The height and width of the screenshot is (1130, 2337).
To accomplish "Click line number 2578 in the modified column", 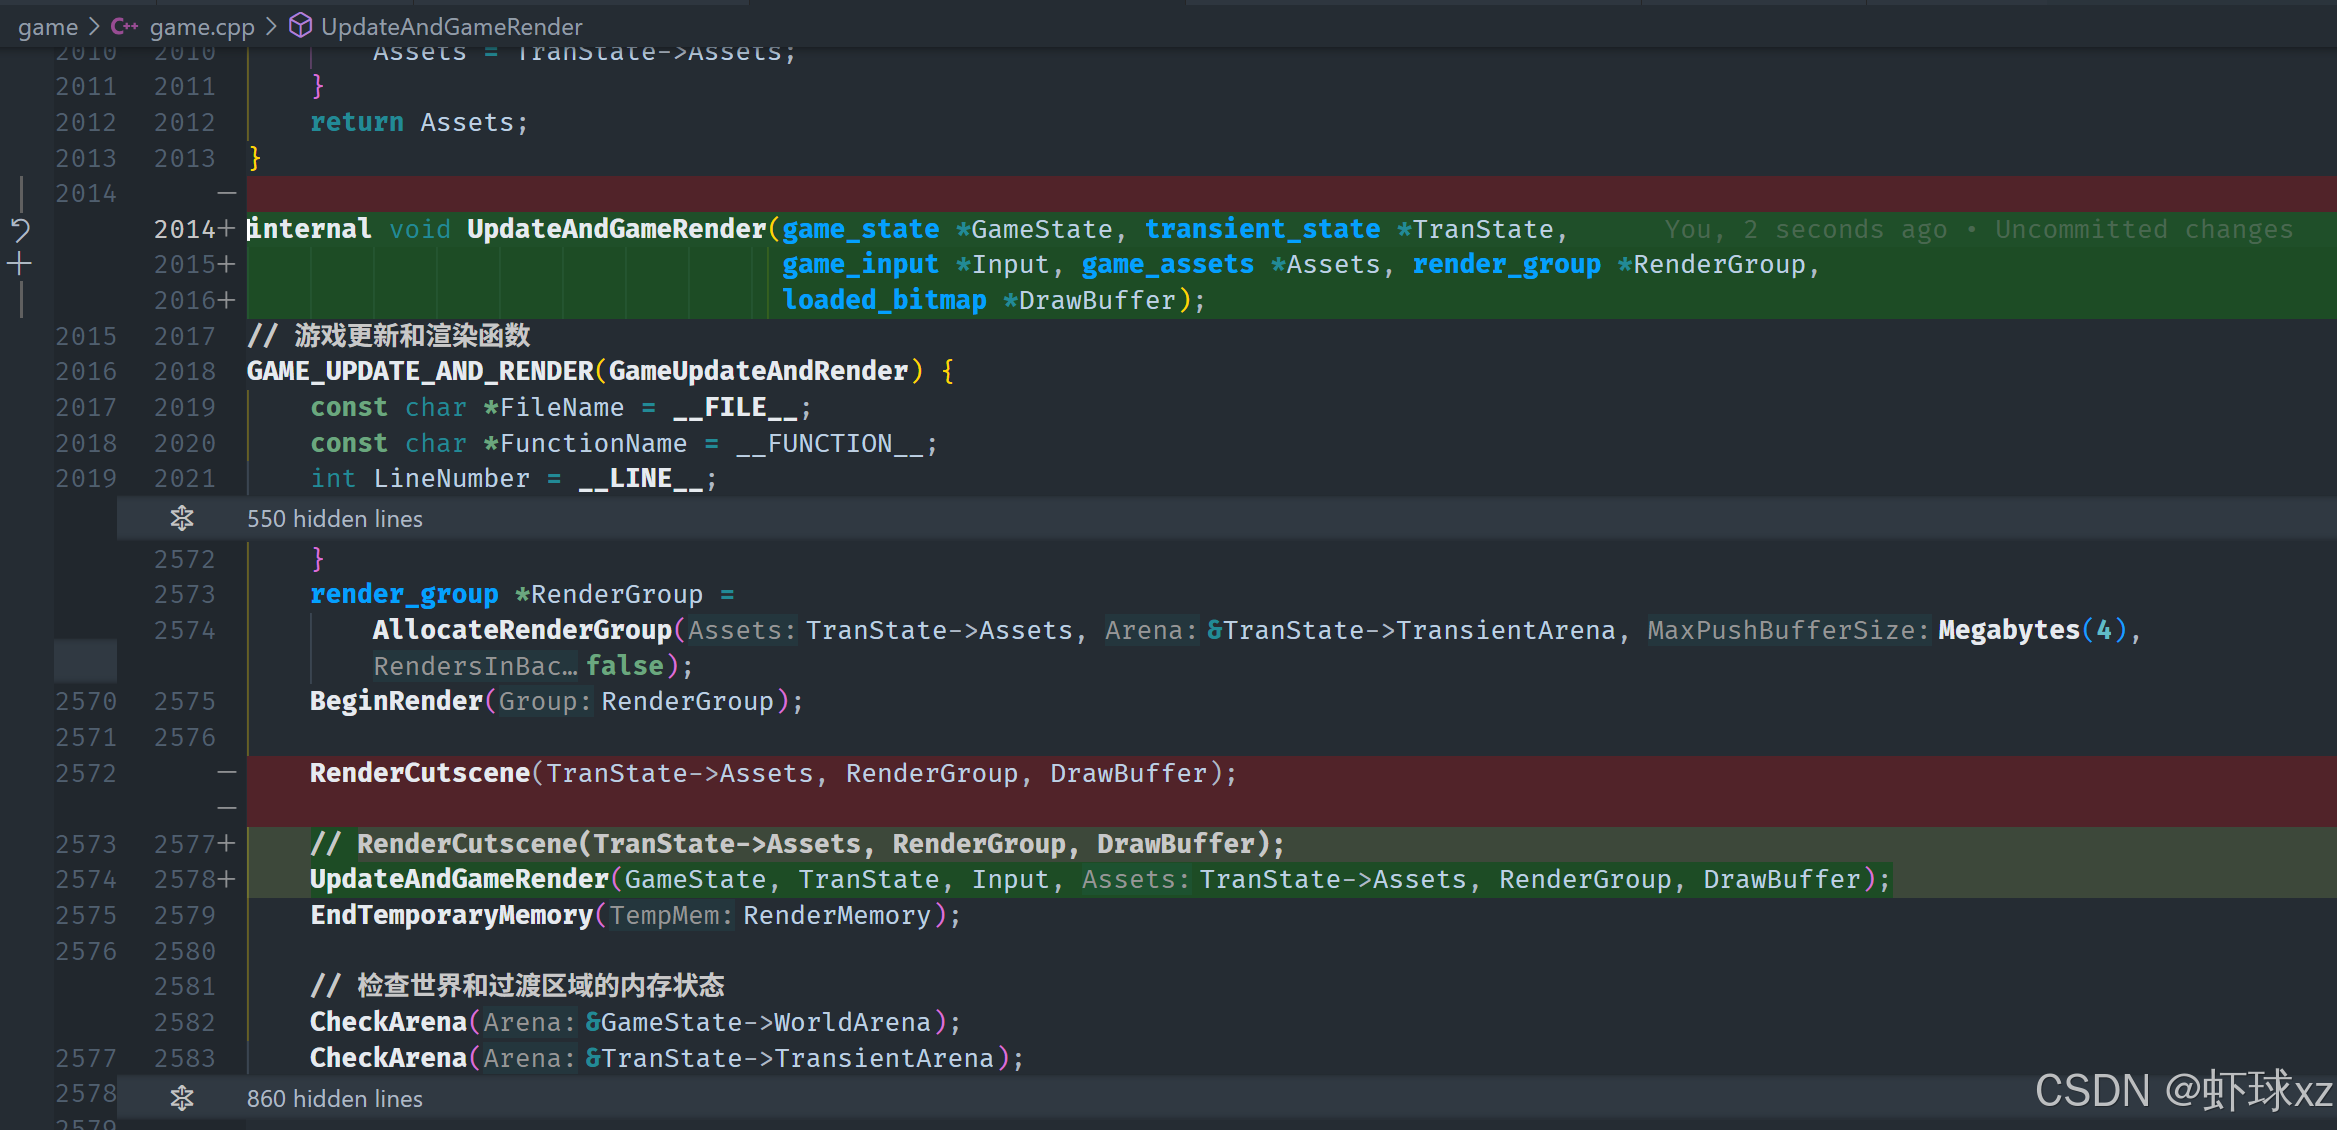I will click(184, 879).
